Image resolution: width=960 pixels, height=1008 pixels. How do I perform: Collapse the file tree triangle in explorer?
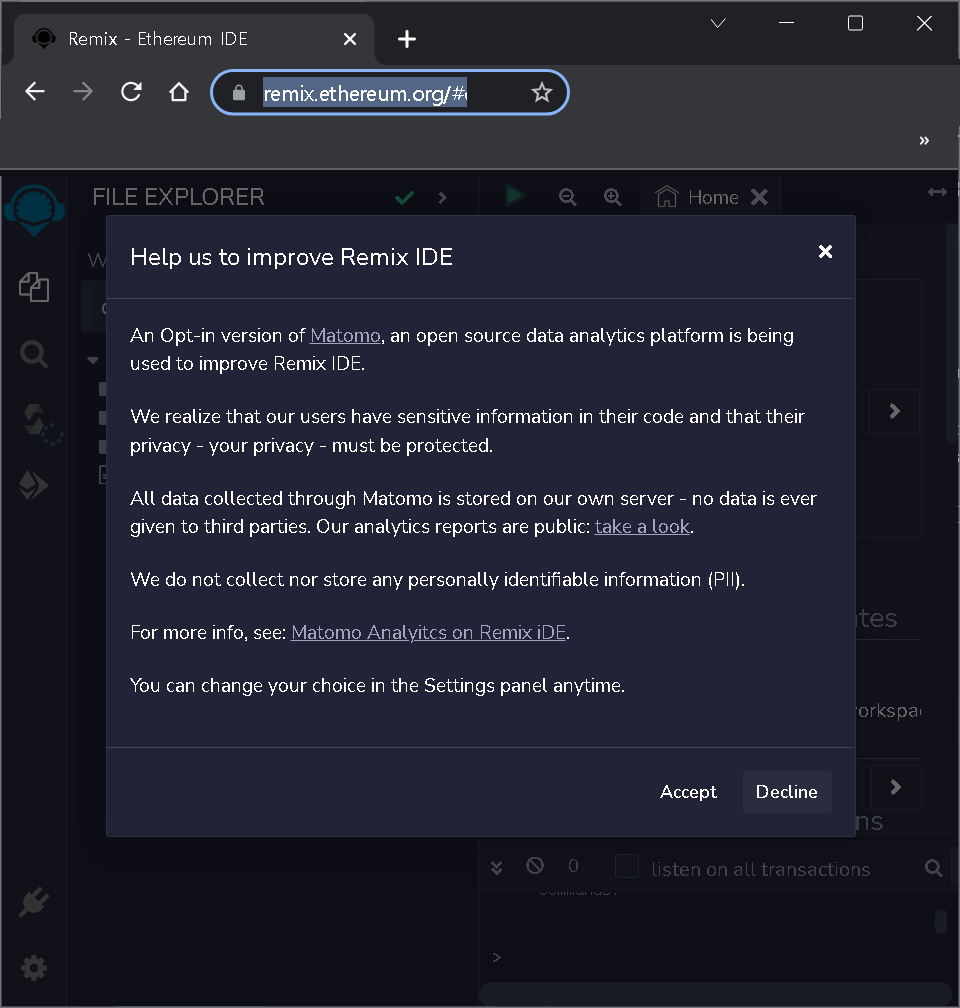(x=93, y=361)
